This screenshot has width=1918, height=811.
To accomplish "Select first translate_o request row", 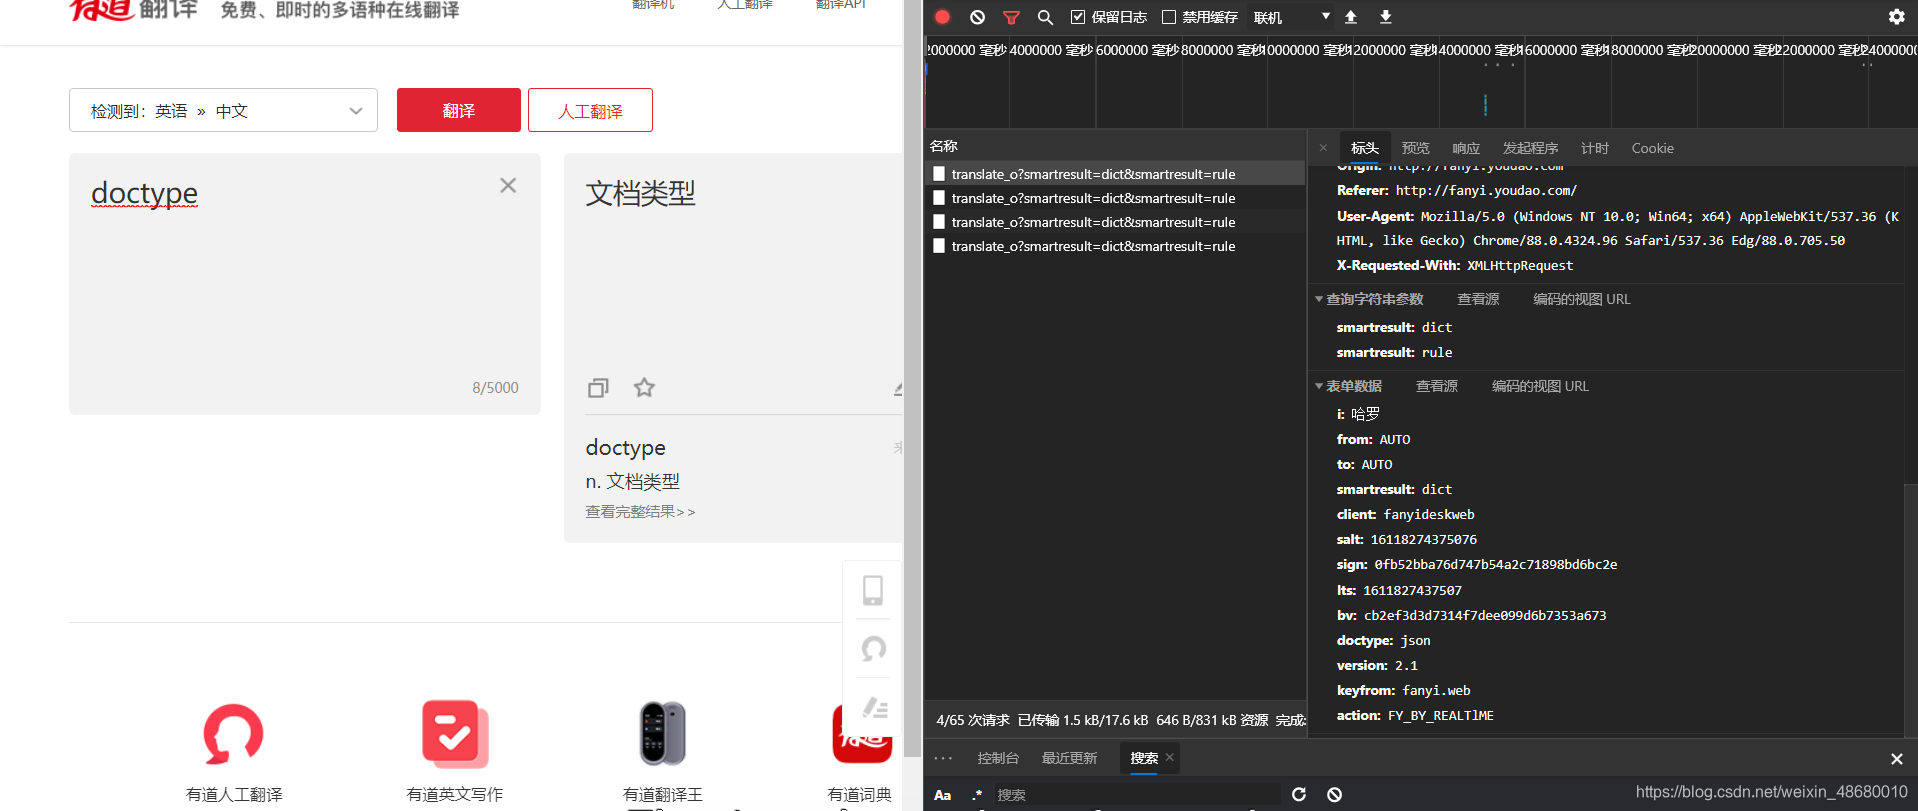I will [1115, 174].
